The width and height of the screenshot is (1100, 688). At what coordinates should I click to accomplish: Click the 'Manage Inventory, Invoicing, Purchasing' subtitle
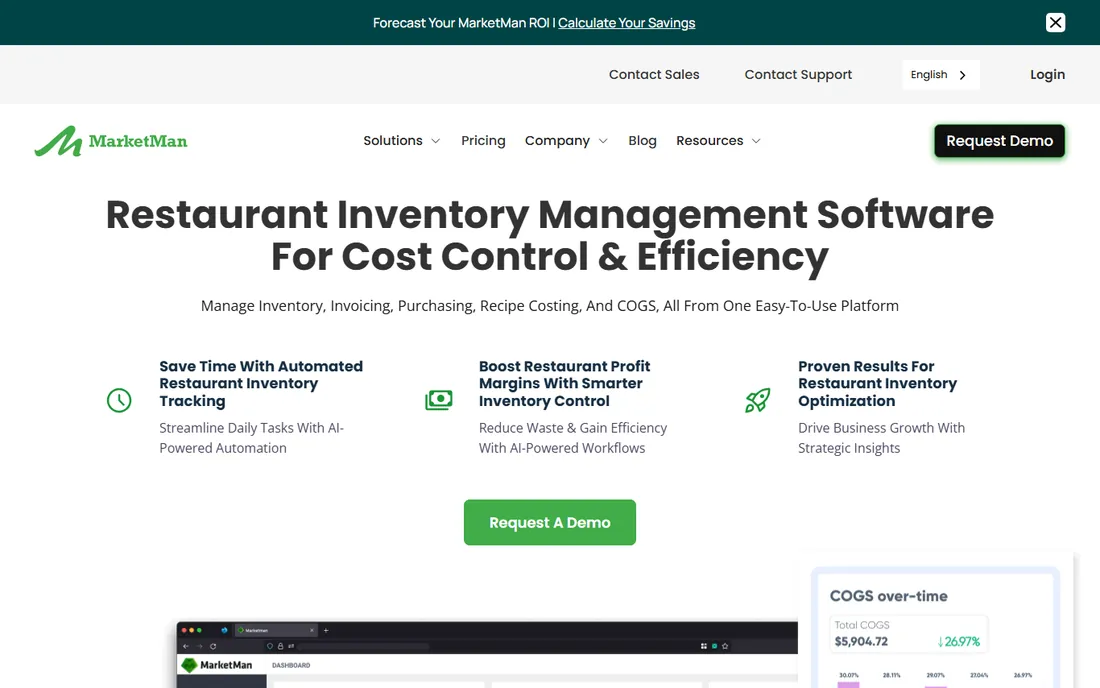550,306
